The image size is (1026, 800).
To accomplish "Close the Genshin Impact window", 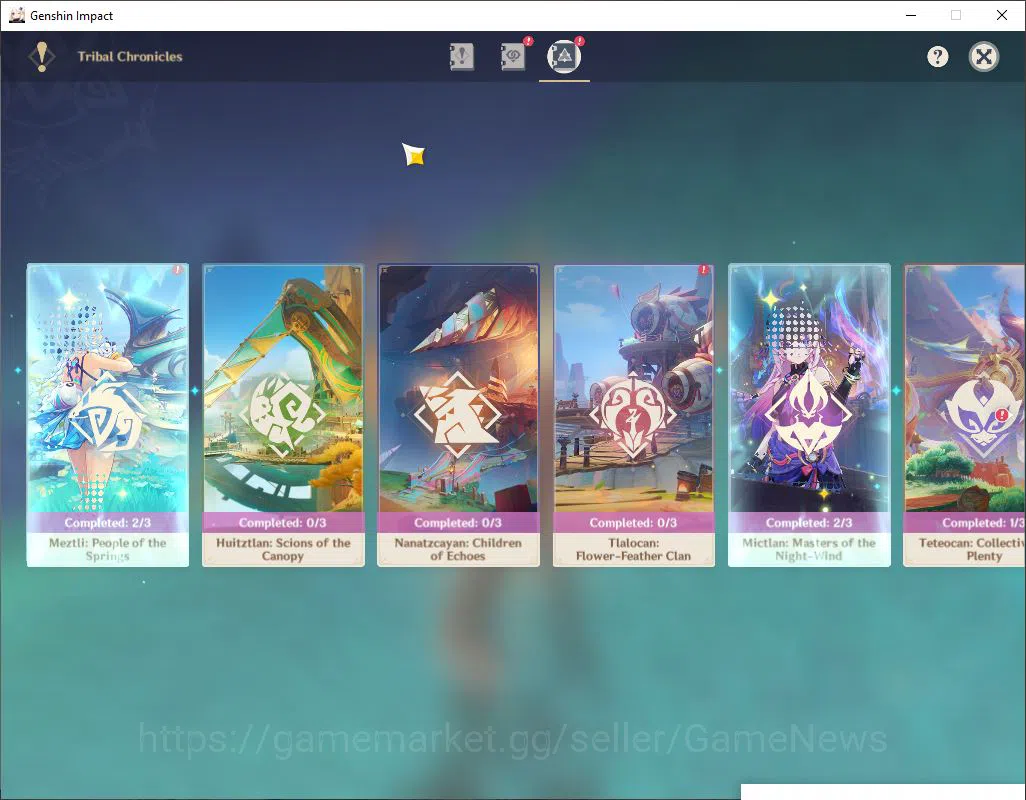I will [x=1001, y=15].
